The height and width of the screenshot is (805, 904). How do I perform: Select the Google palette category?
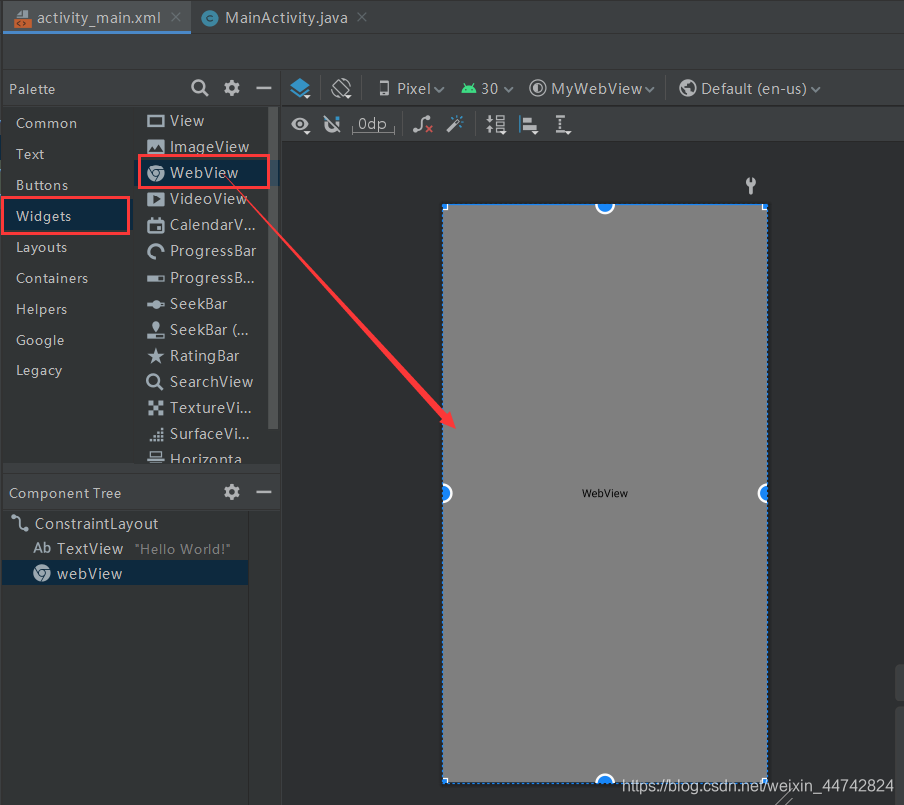pyautogui.click(x=40, y=340)
